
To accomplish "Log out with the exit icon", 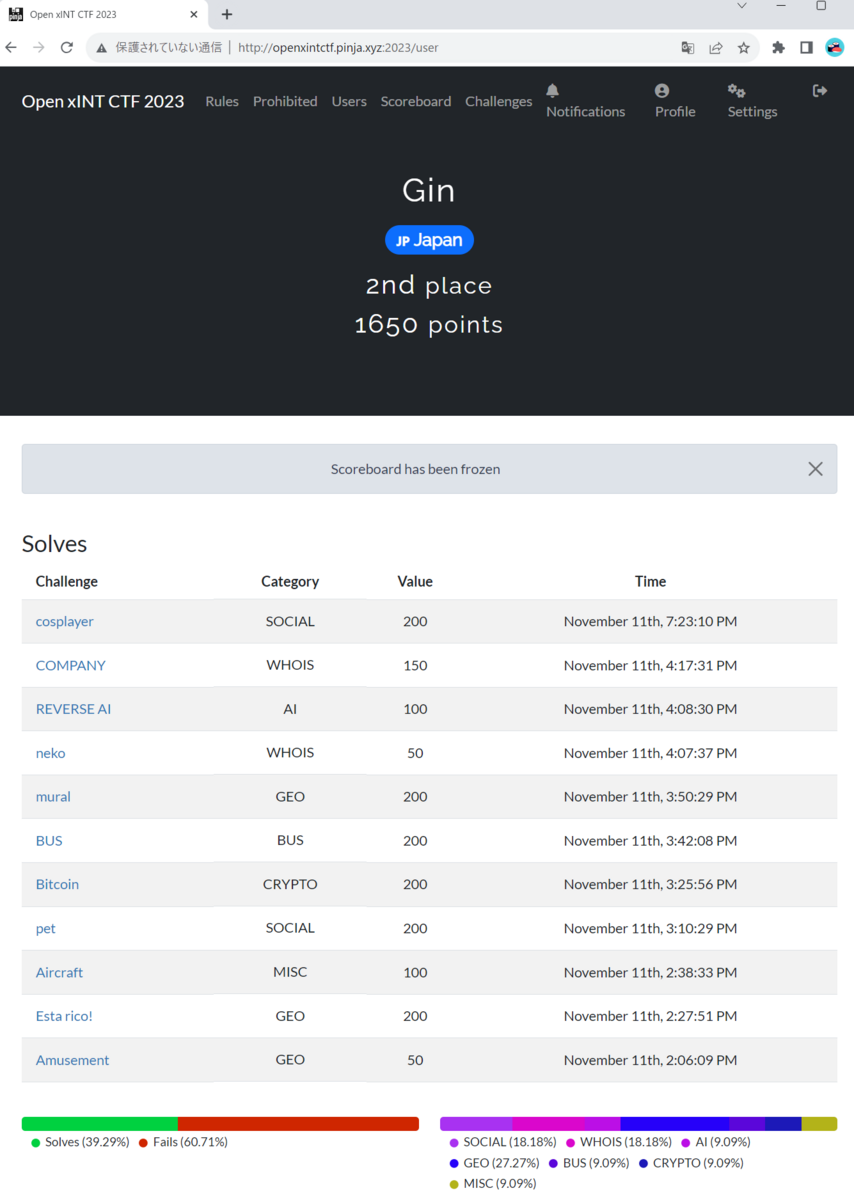I will pos(820,90).
